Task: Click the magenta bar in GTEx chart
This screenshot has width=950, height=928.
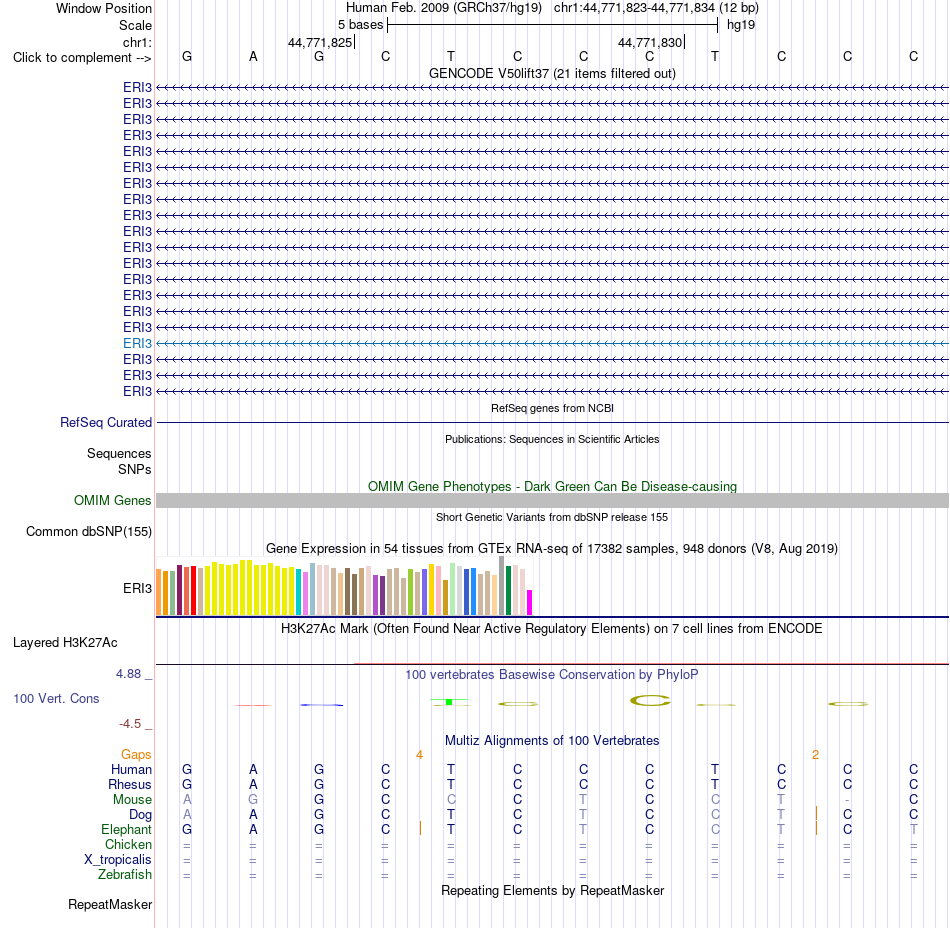Action: 530,603
